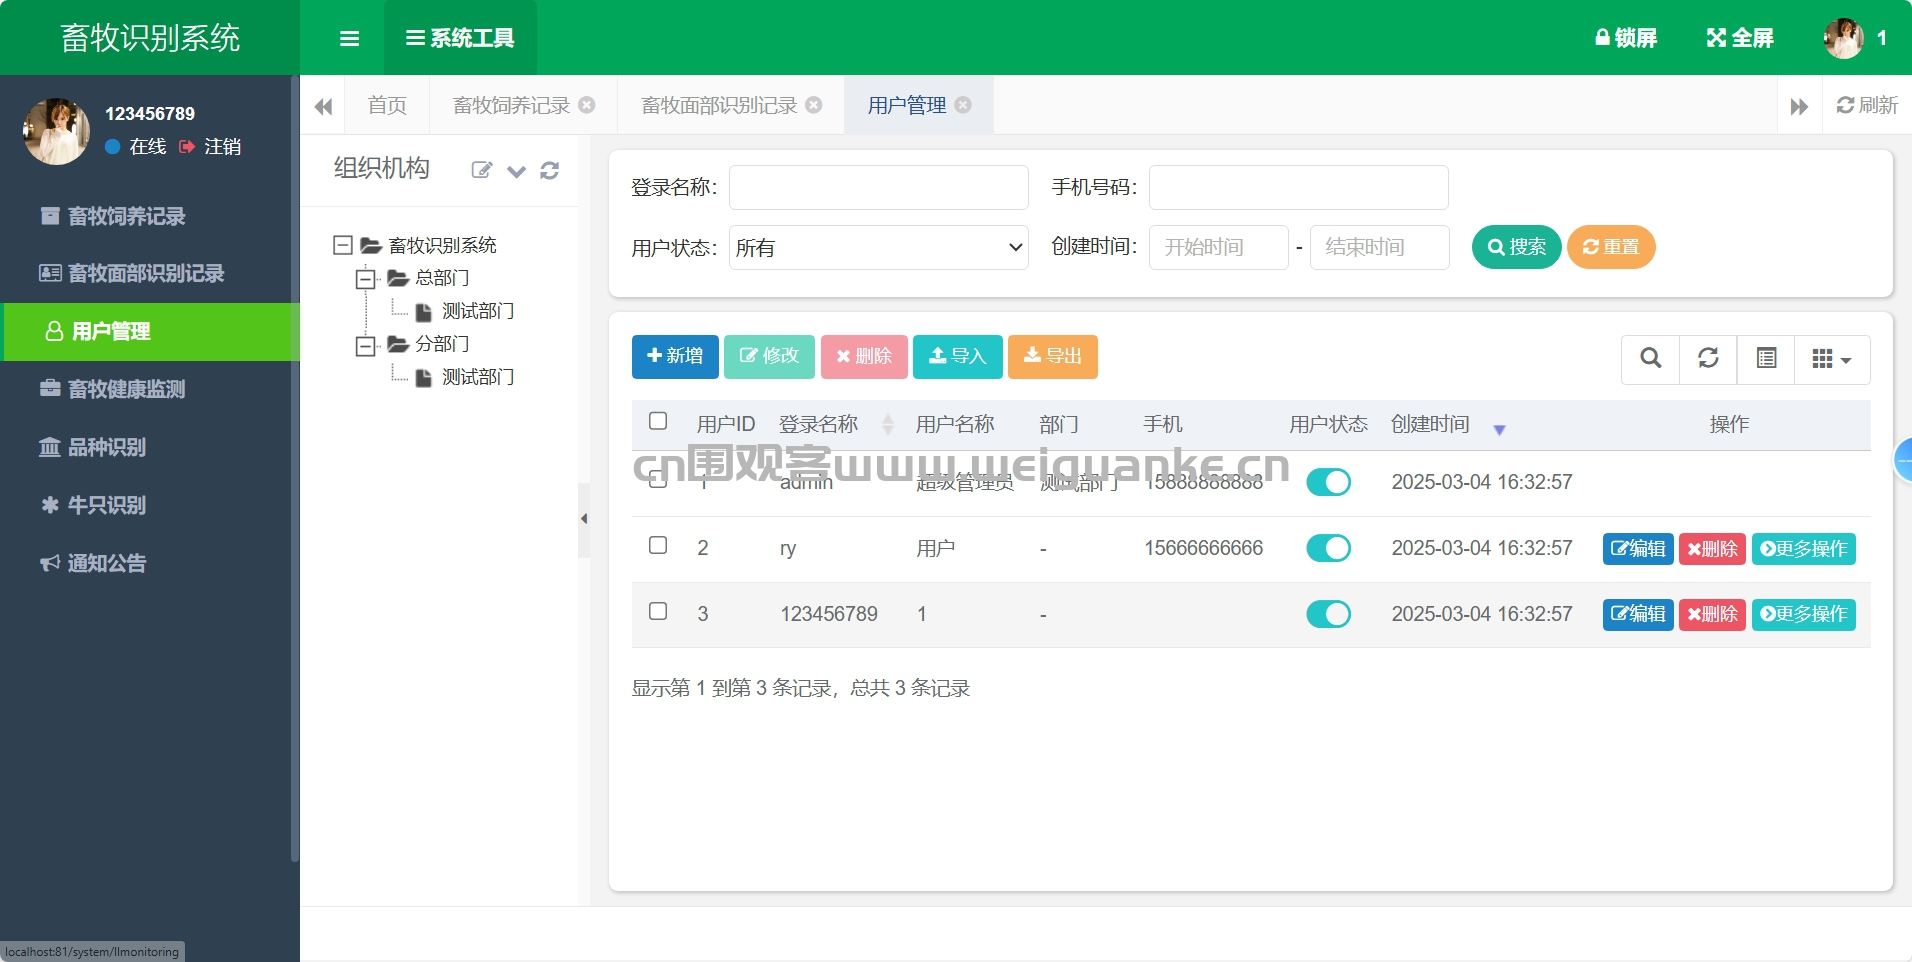Toggle status switch for admin
This screenshot has height=962, width=1912.
pyautogui.click(x=1328, y=482)
